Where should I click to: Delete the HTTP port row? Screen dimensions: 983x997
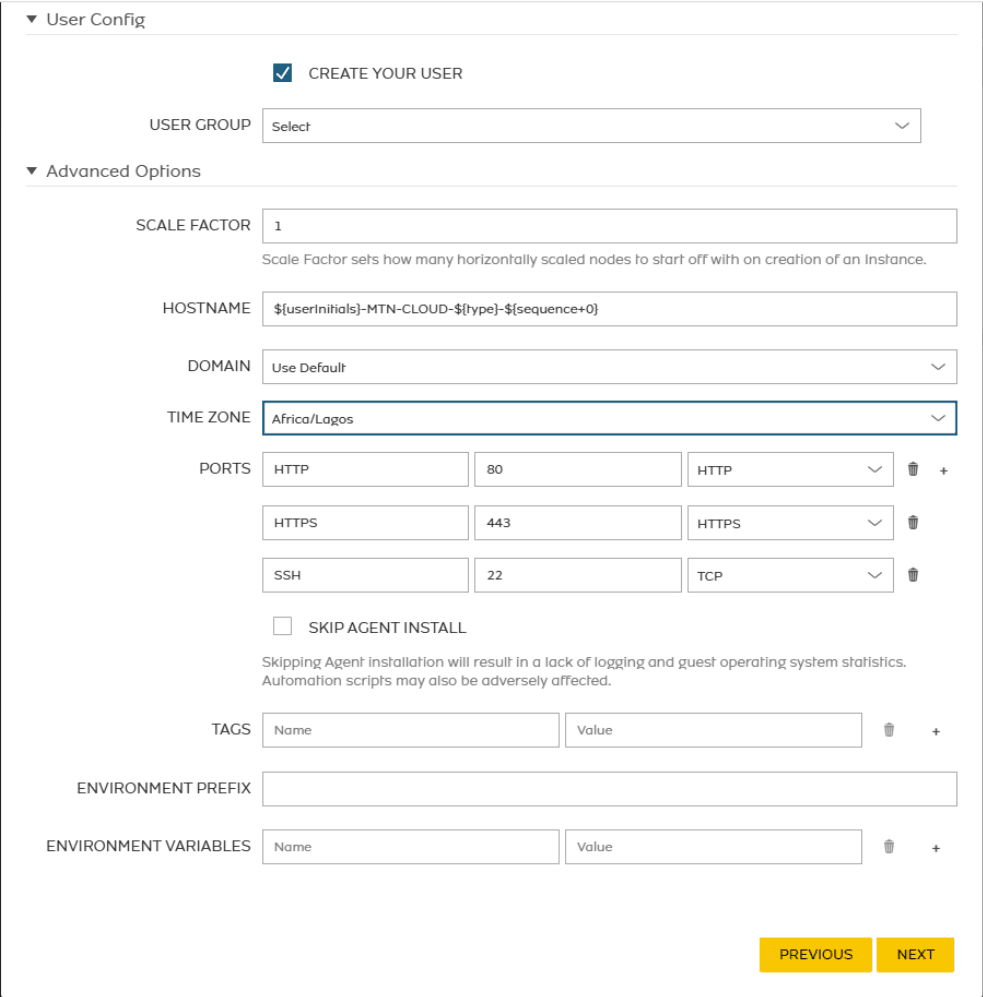click(913, 469)
